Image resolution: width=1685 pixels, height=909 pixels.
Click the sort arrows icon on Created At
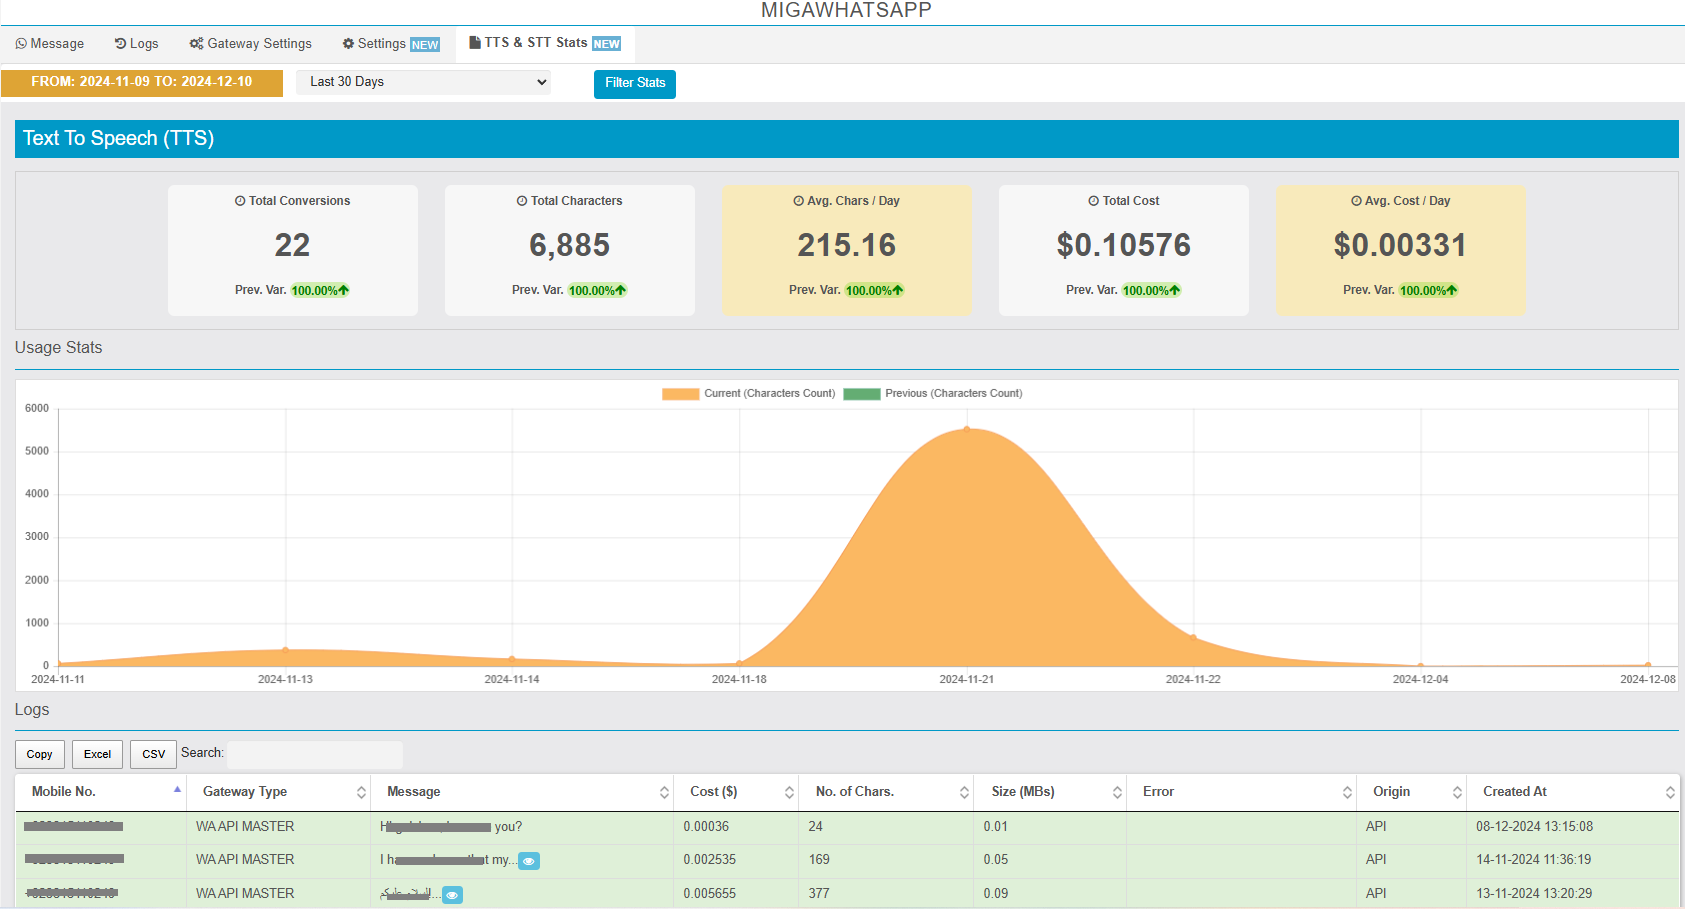coord(1669,792)
